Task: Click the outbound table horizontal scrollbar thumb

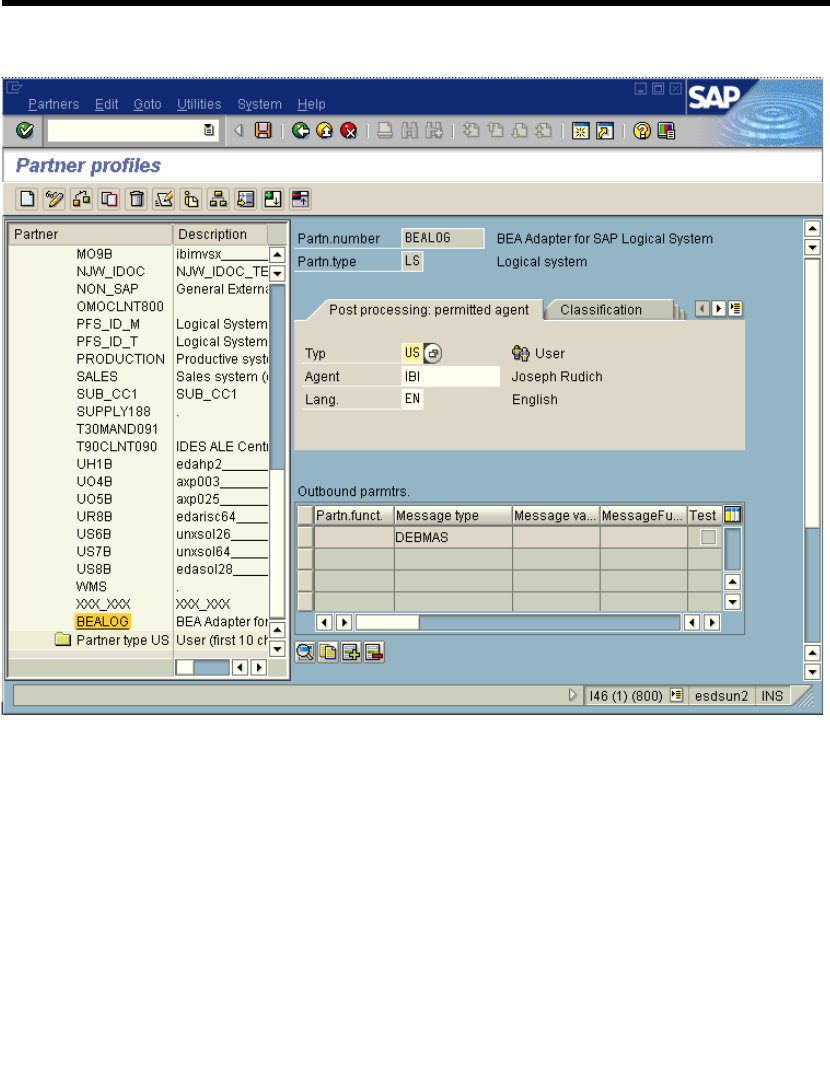Action: point(388,622)
